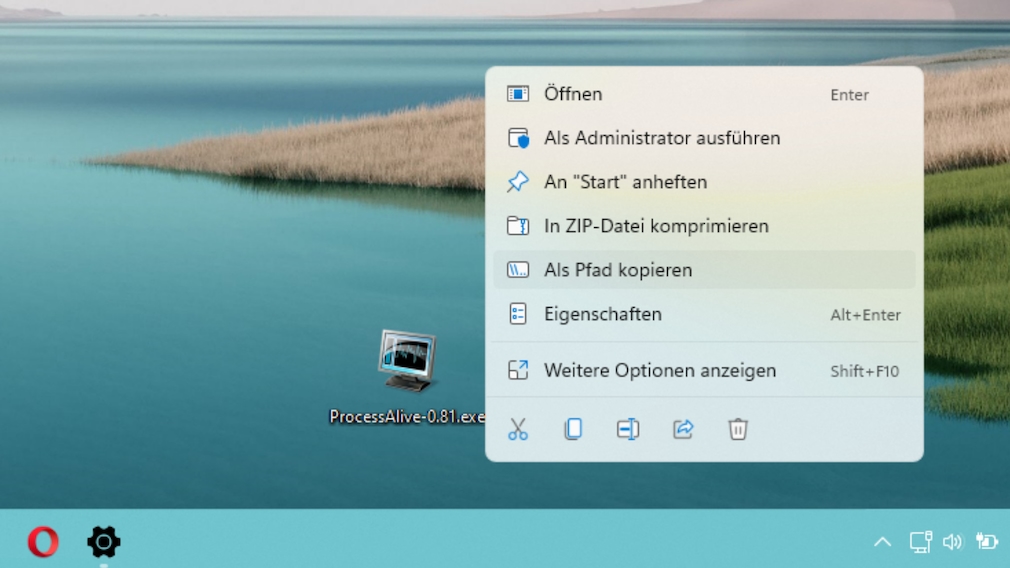Open network status in the system tray
1010x568 pixels.
920,542
